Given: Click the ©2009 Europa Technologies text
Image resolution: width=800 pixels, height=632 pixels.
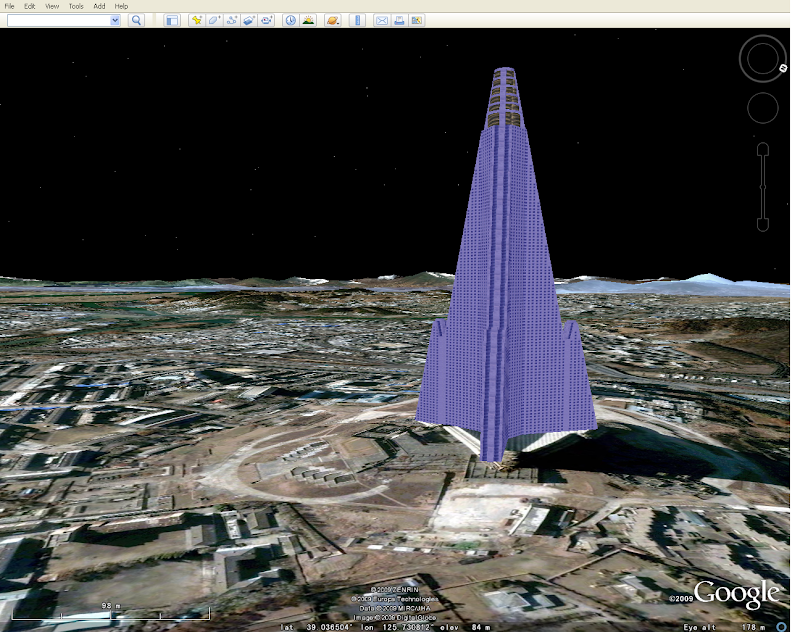Looking at the screenshot, I should point(394,599).
